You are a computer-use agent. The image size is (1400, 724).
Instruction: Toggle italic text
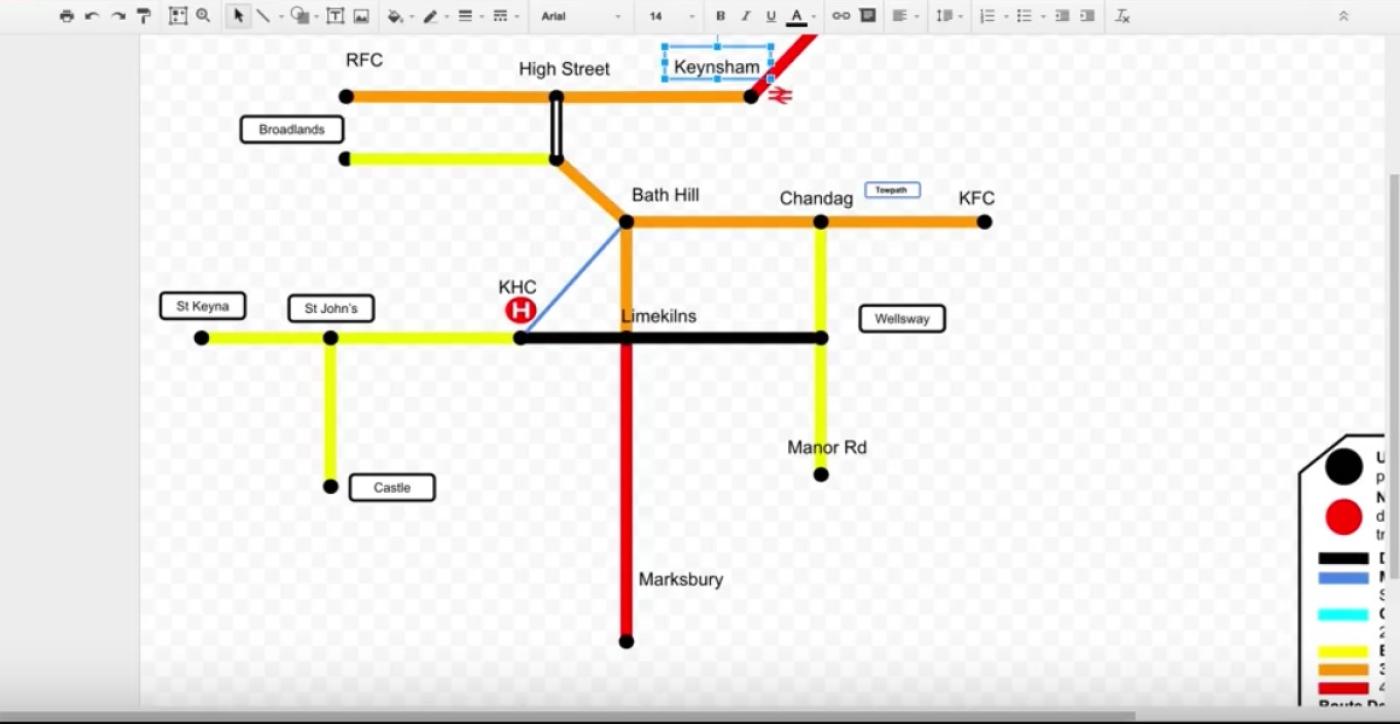point(745,16)
